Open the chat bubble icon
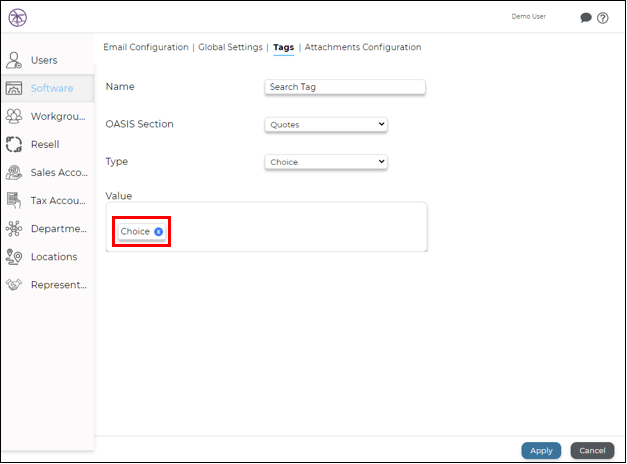The image size is (627, 464). (x=585, y=18)
